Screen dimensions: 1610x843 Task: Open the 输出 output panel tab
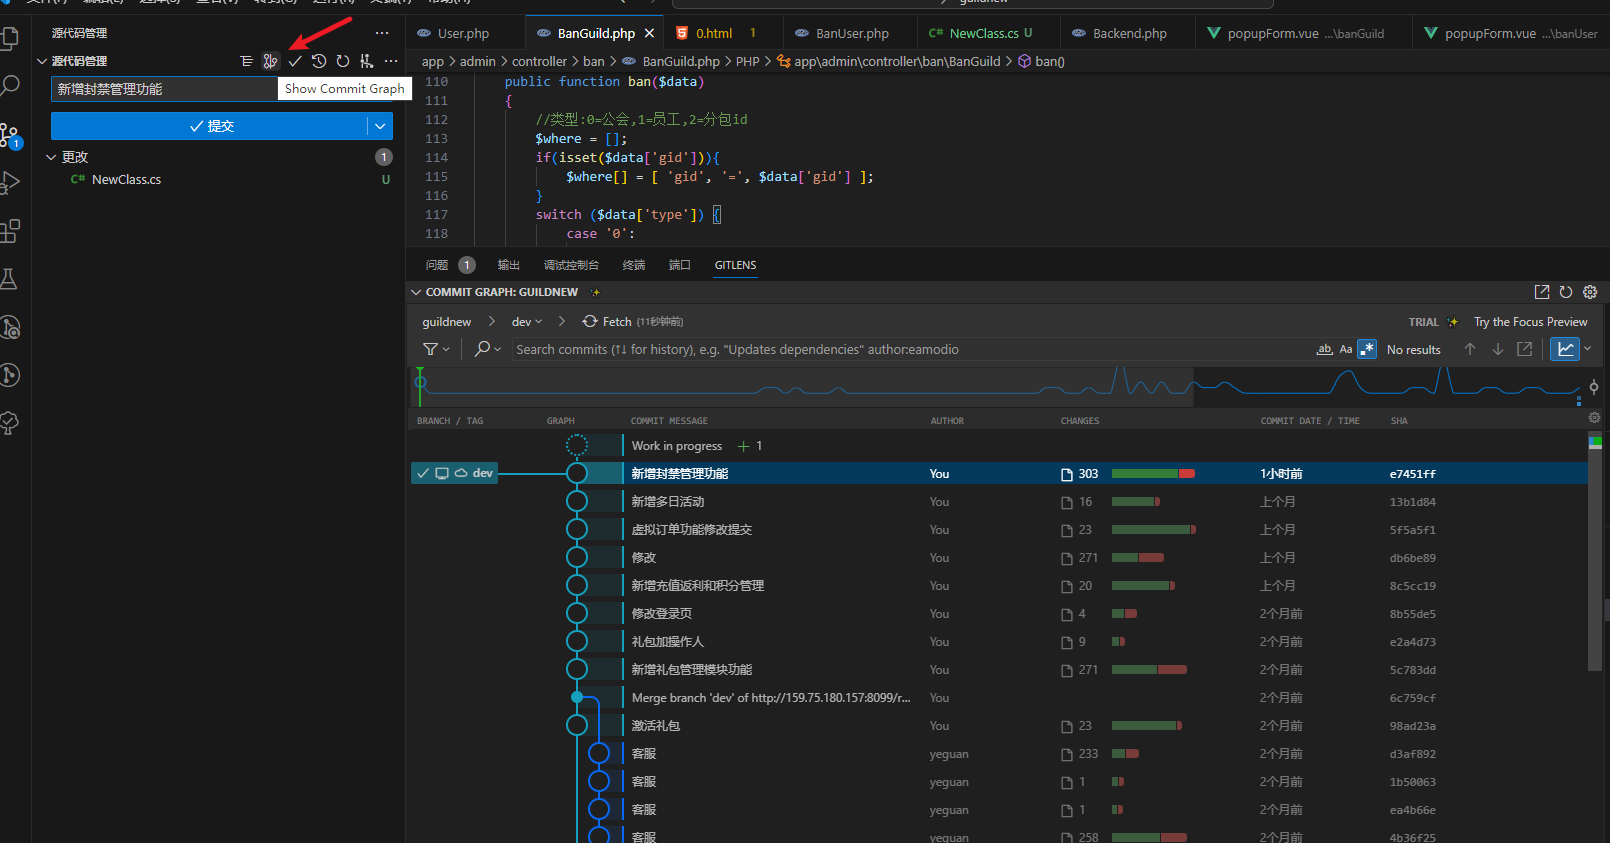tap(509, 265)
